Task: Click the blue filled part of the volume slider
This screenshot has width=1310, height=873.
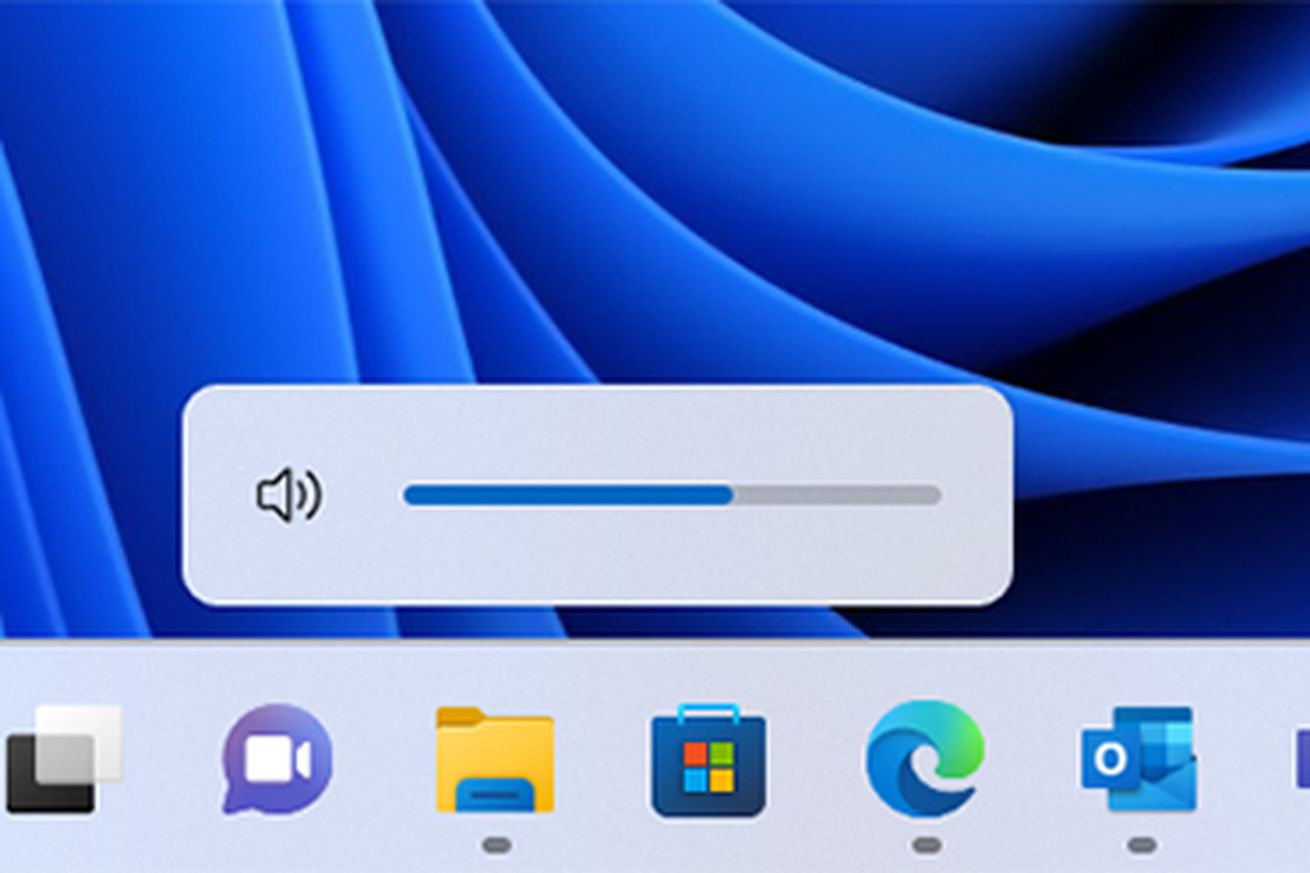Action: [565, 495]
